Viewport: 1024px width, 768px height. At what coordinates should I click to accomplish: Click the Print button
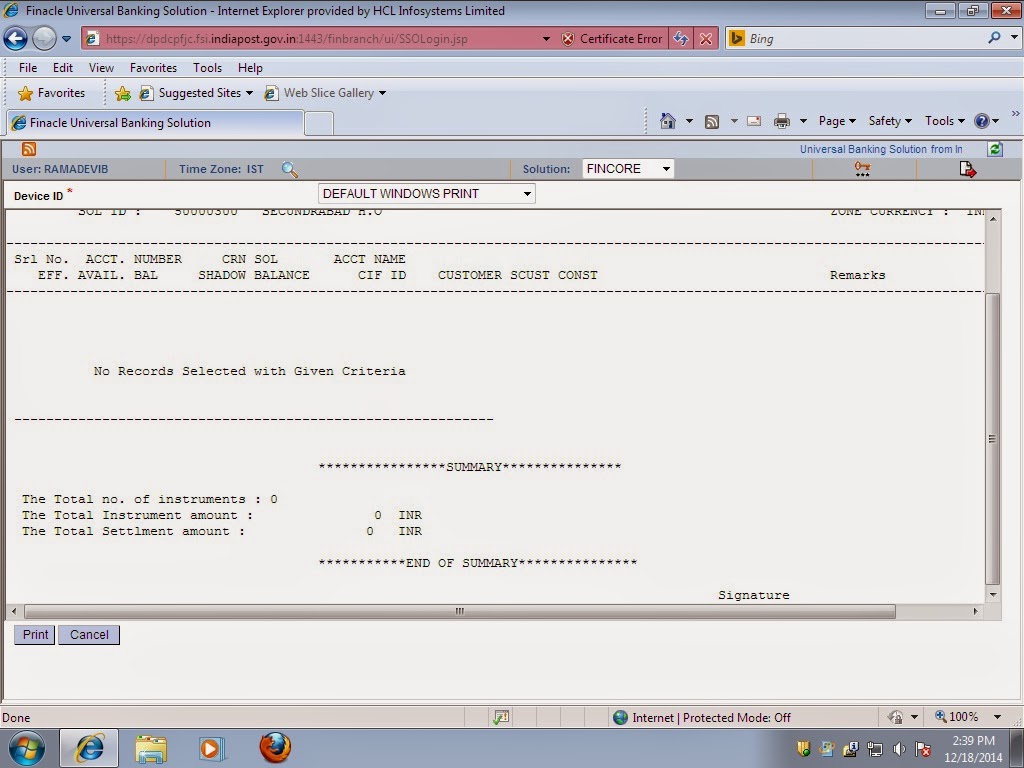coord(33,634)
